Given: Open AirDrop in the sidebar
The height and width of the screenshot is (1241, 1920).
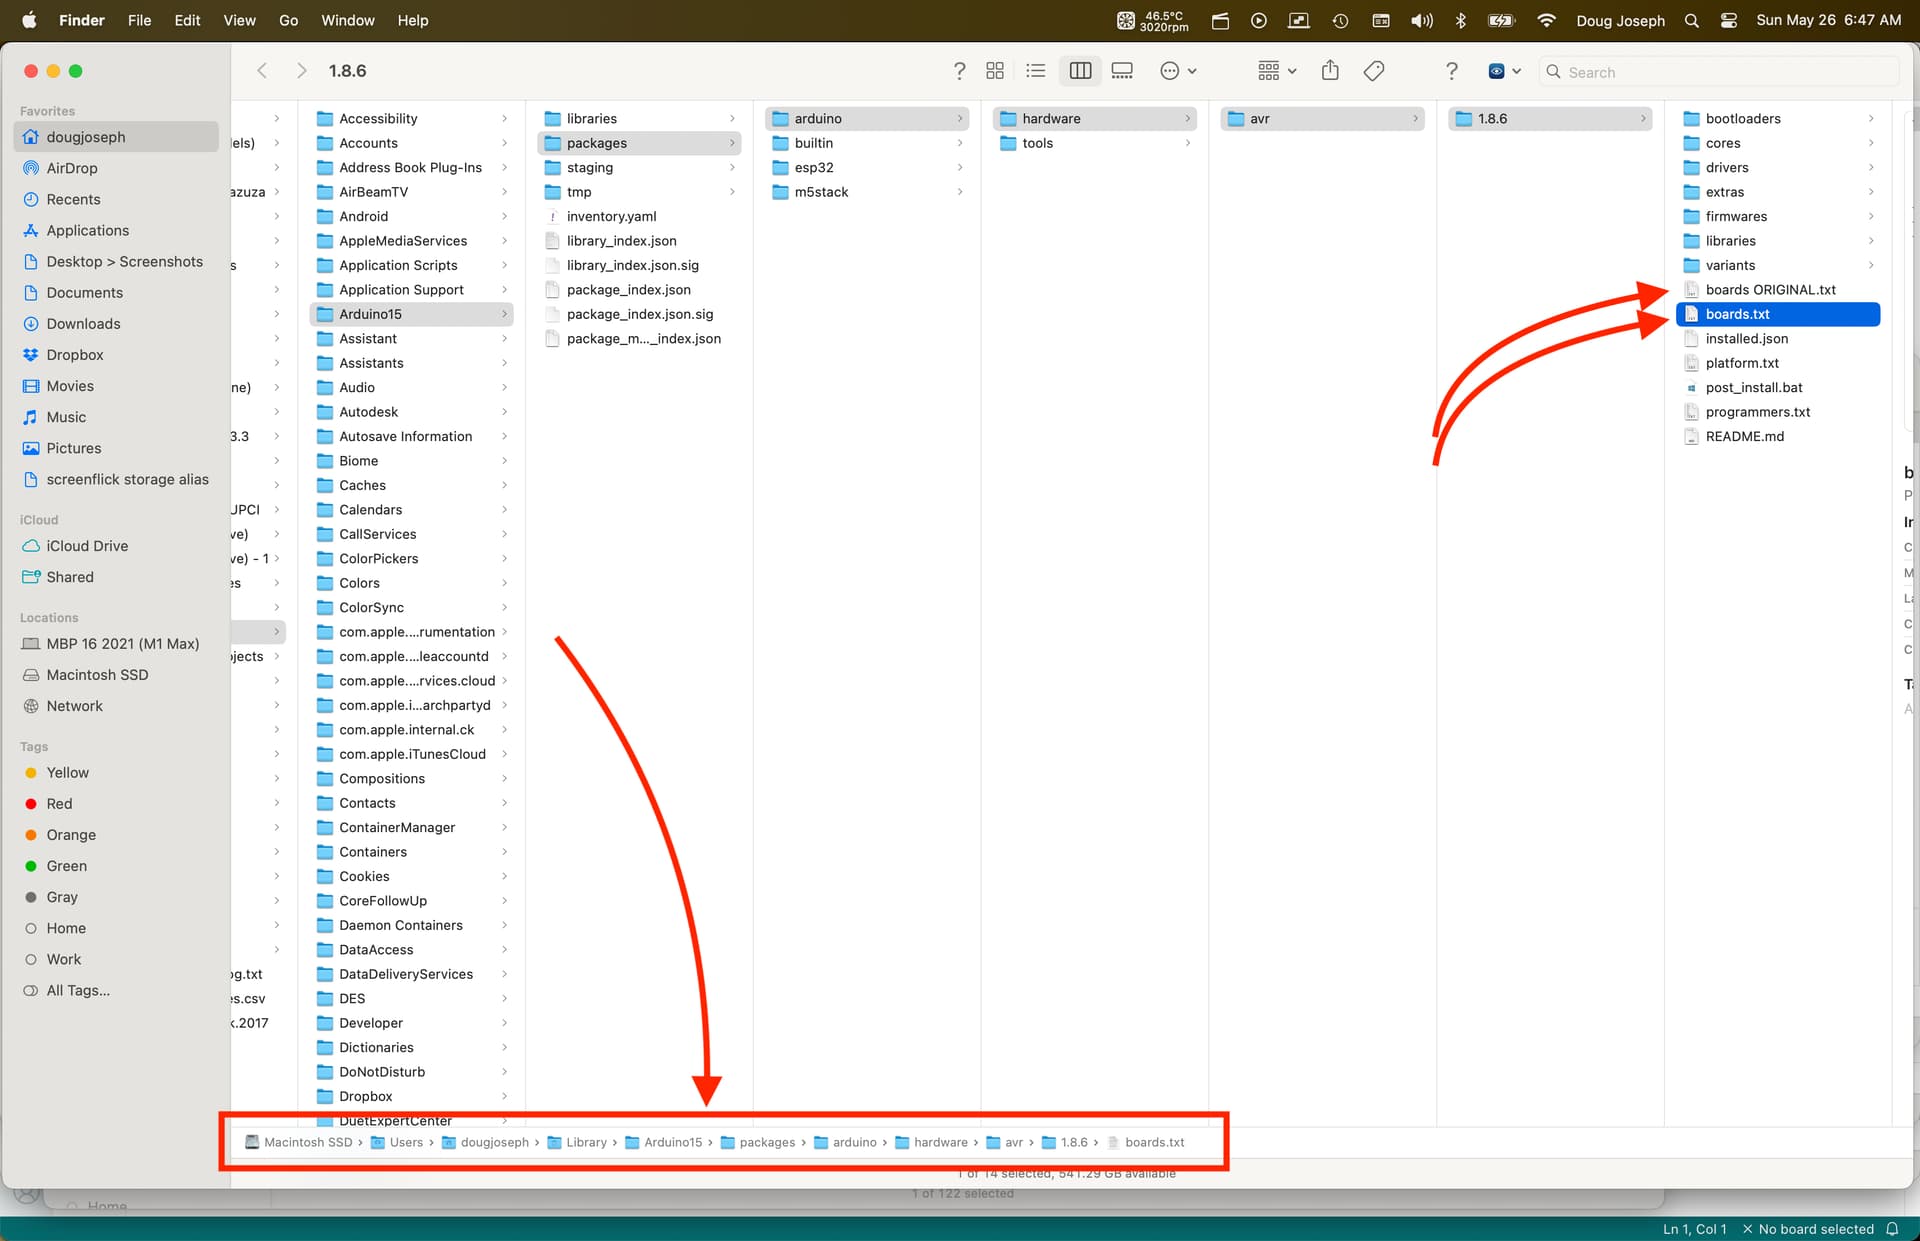Looking at the screenshot, I should 72,168.
